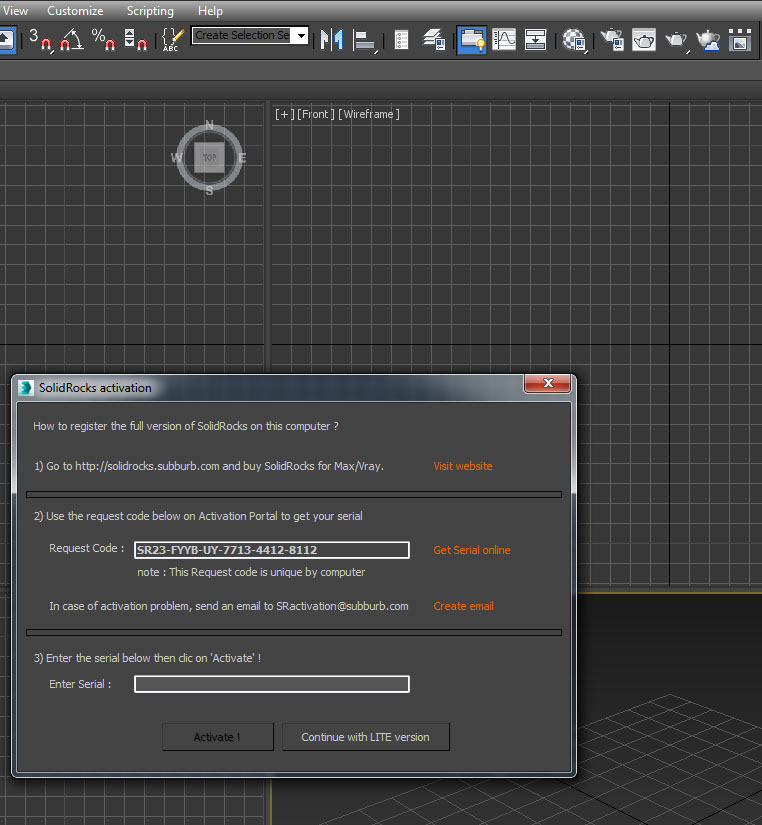Toggle the Percent Snap tool
This screenshot has width=762, height=825.
click(103, 39)
